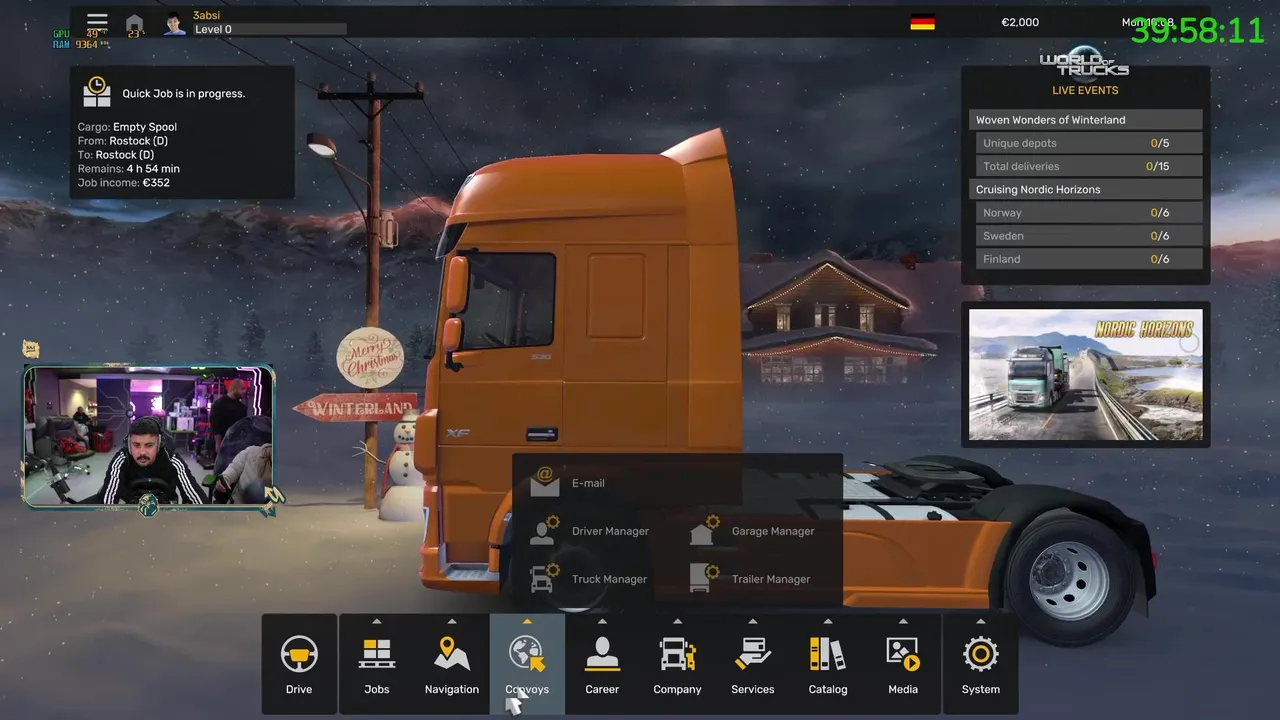Click the Quick Job clock icon

click(x=97, y=92)
